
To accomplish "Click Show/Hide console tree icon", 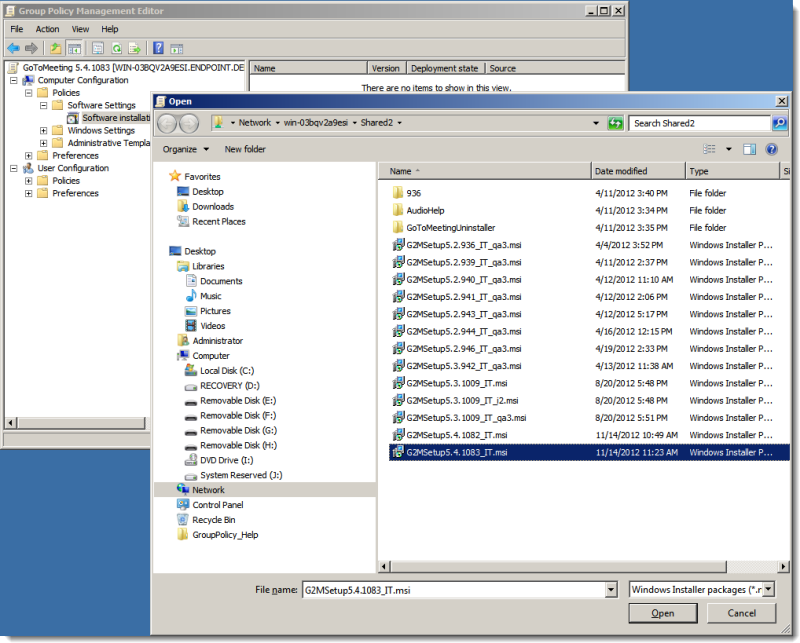I will pos(74,48).
